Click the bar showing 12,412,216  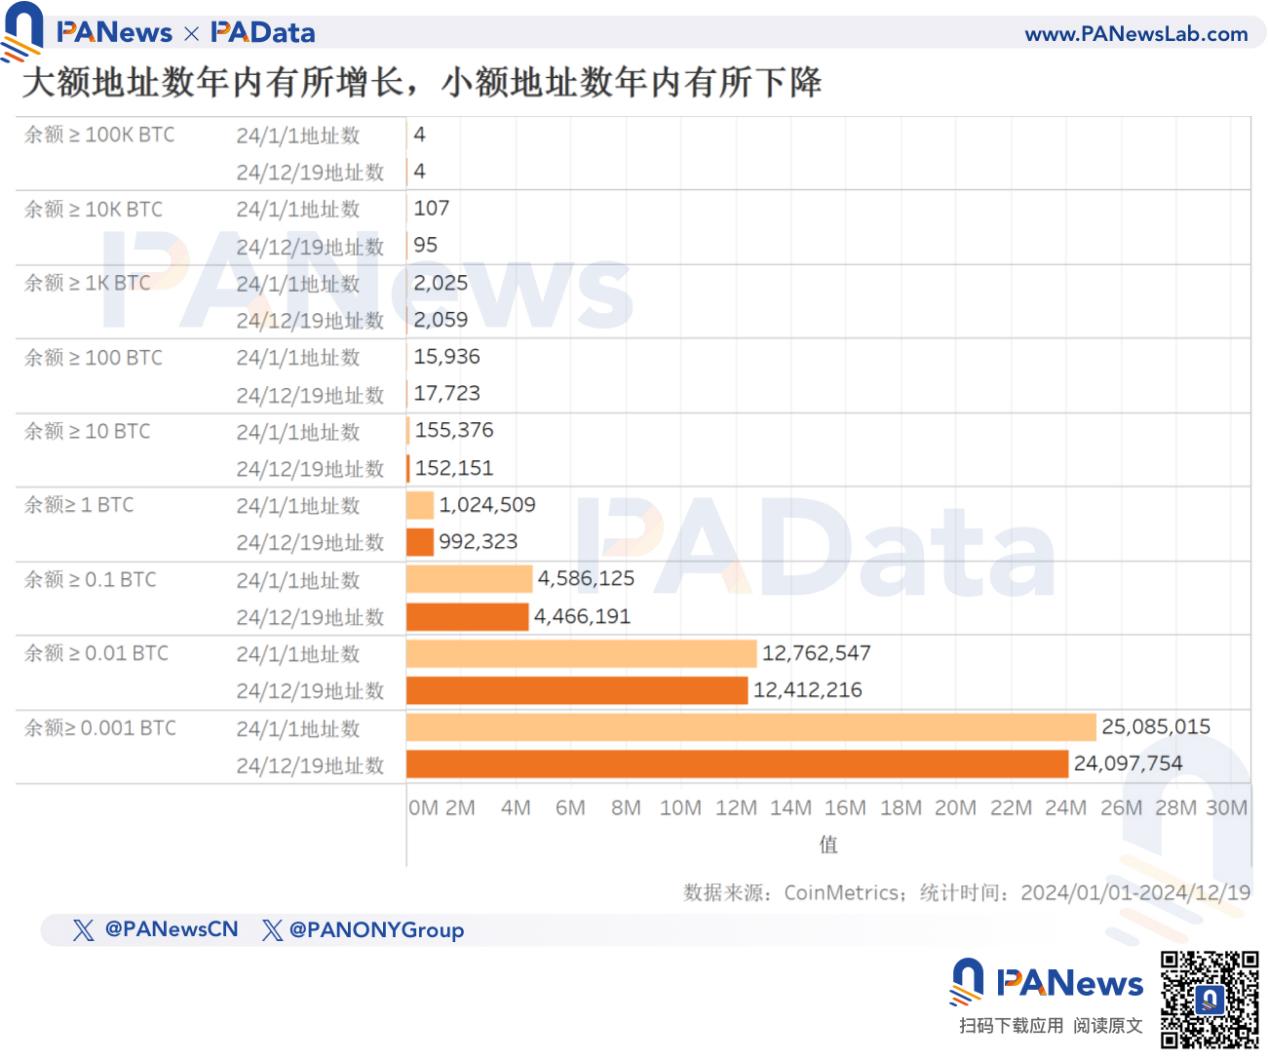575,690
